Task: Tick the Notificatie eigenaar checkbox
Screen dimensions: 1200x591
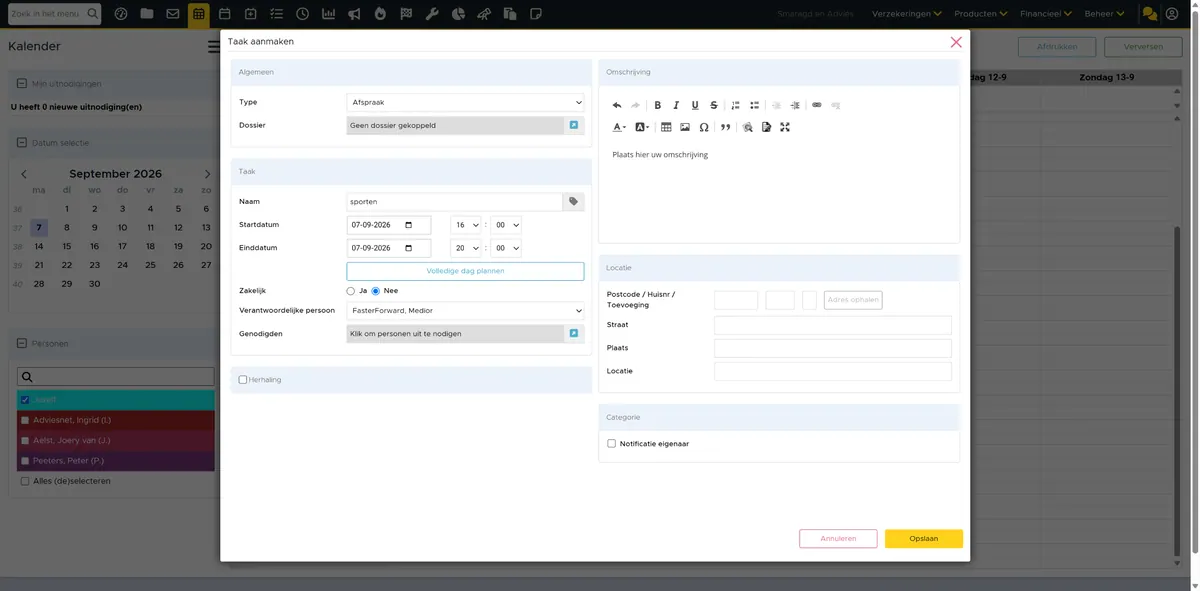Action: point(612,443)
